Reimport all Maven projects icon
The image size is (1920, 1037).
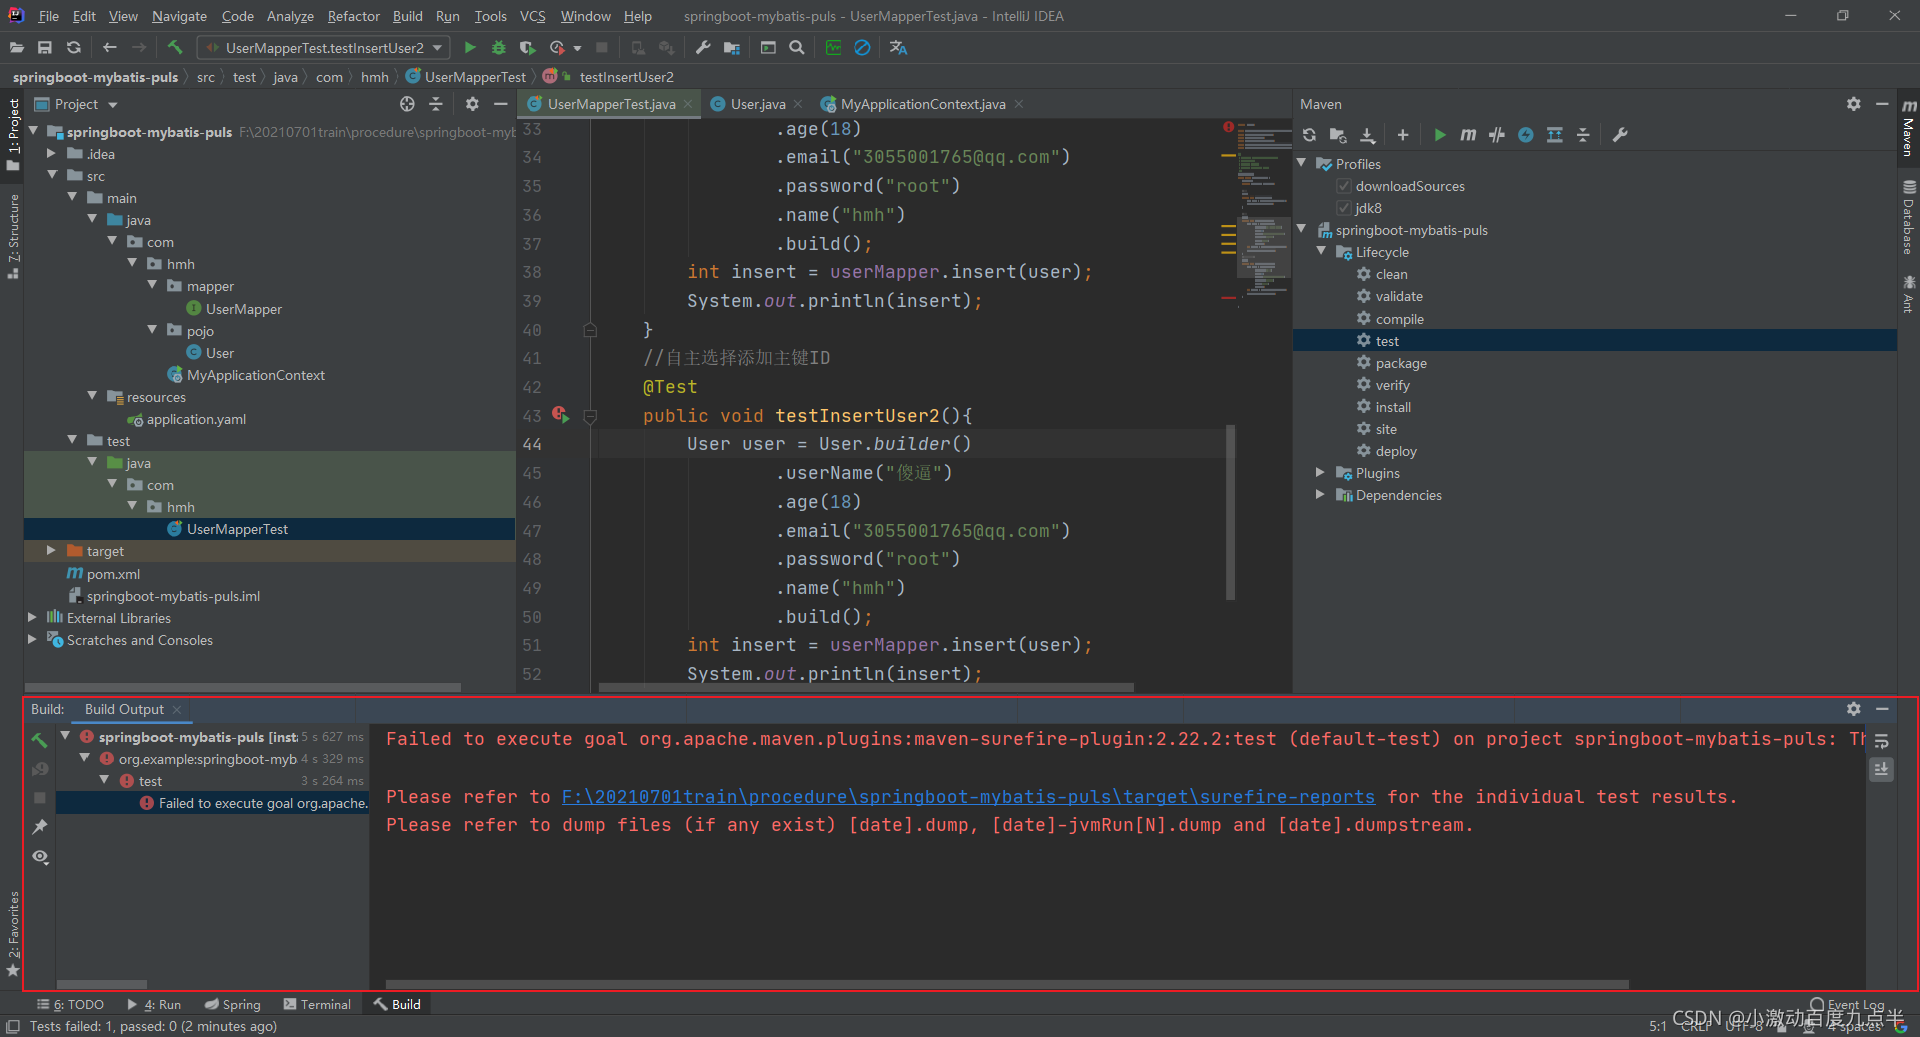pyautogui.click(x=1309, y=135)
